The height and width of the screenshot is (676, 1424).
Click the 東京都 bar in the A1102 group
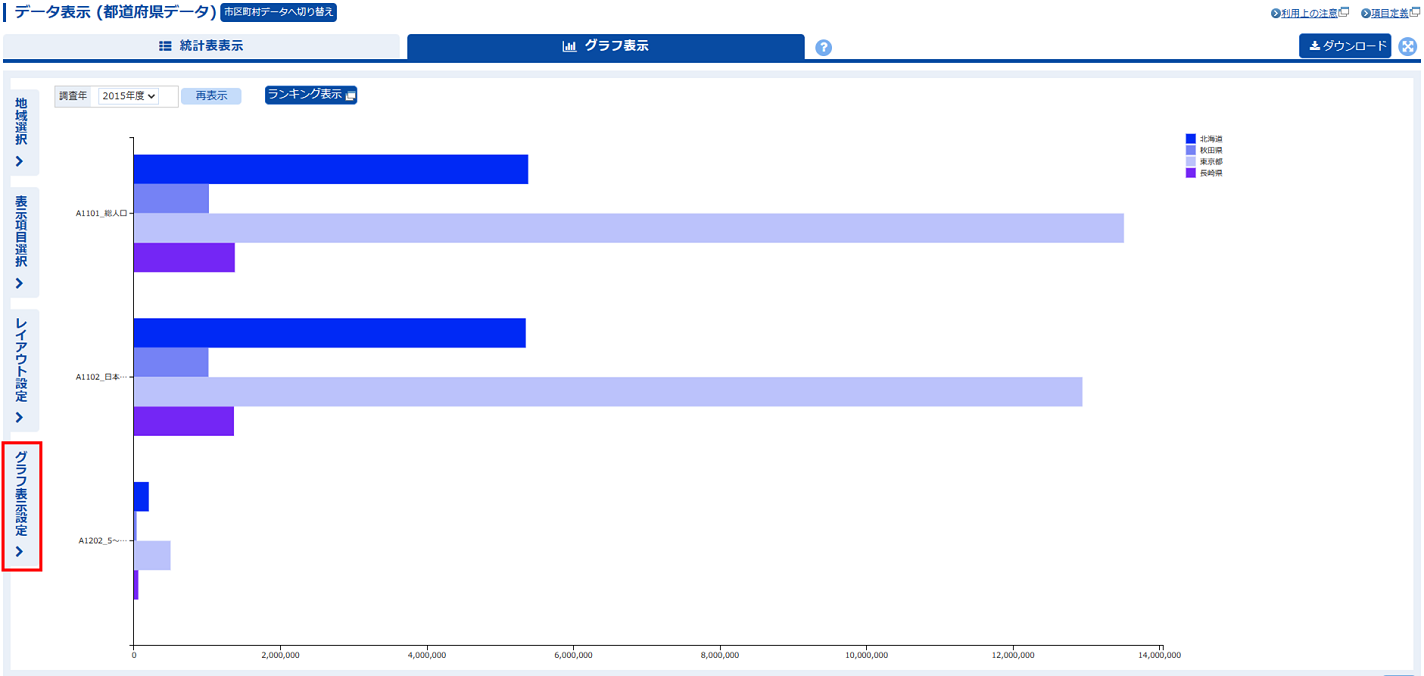pyautogui.click(x=608, y=392)
